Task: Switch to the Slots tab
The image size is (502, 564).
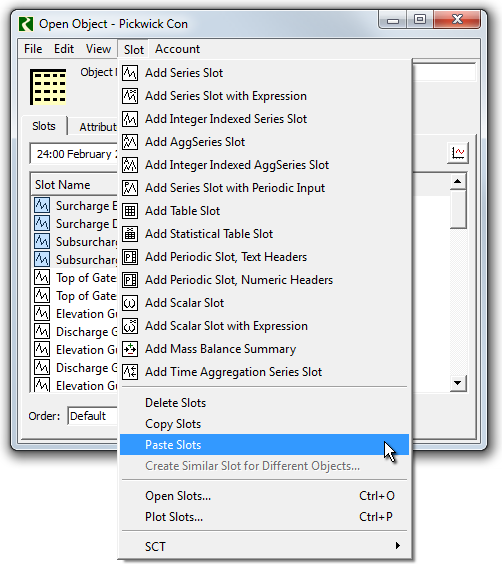Action: tap(44, 126)
